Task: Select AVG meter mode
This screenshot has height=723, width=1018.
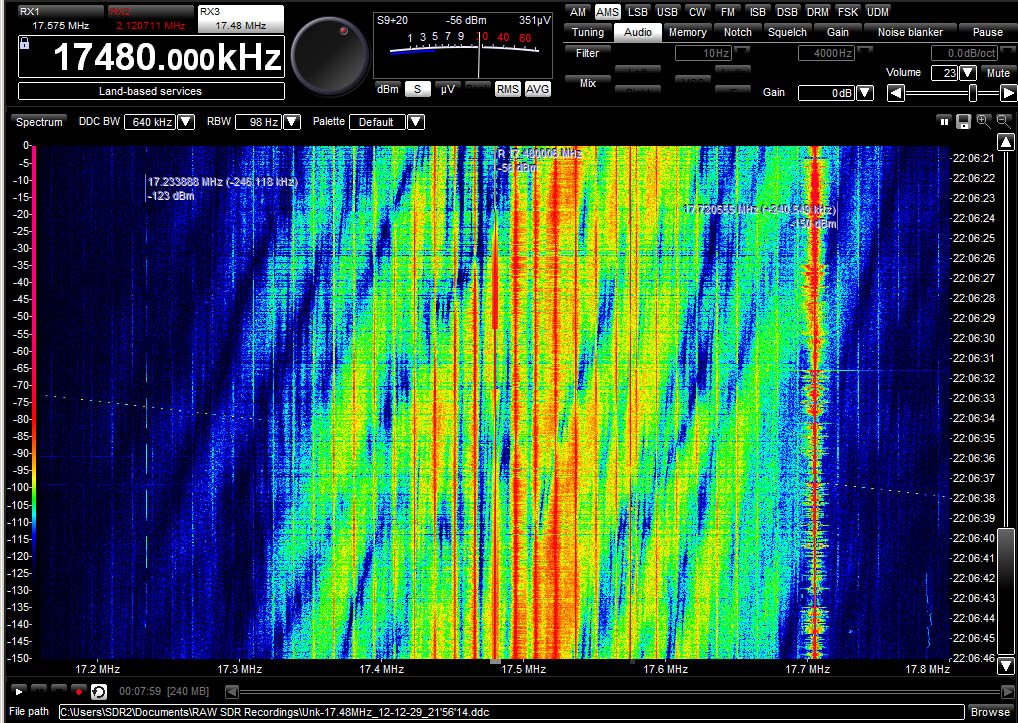Action: (538, 89)
